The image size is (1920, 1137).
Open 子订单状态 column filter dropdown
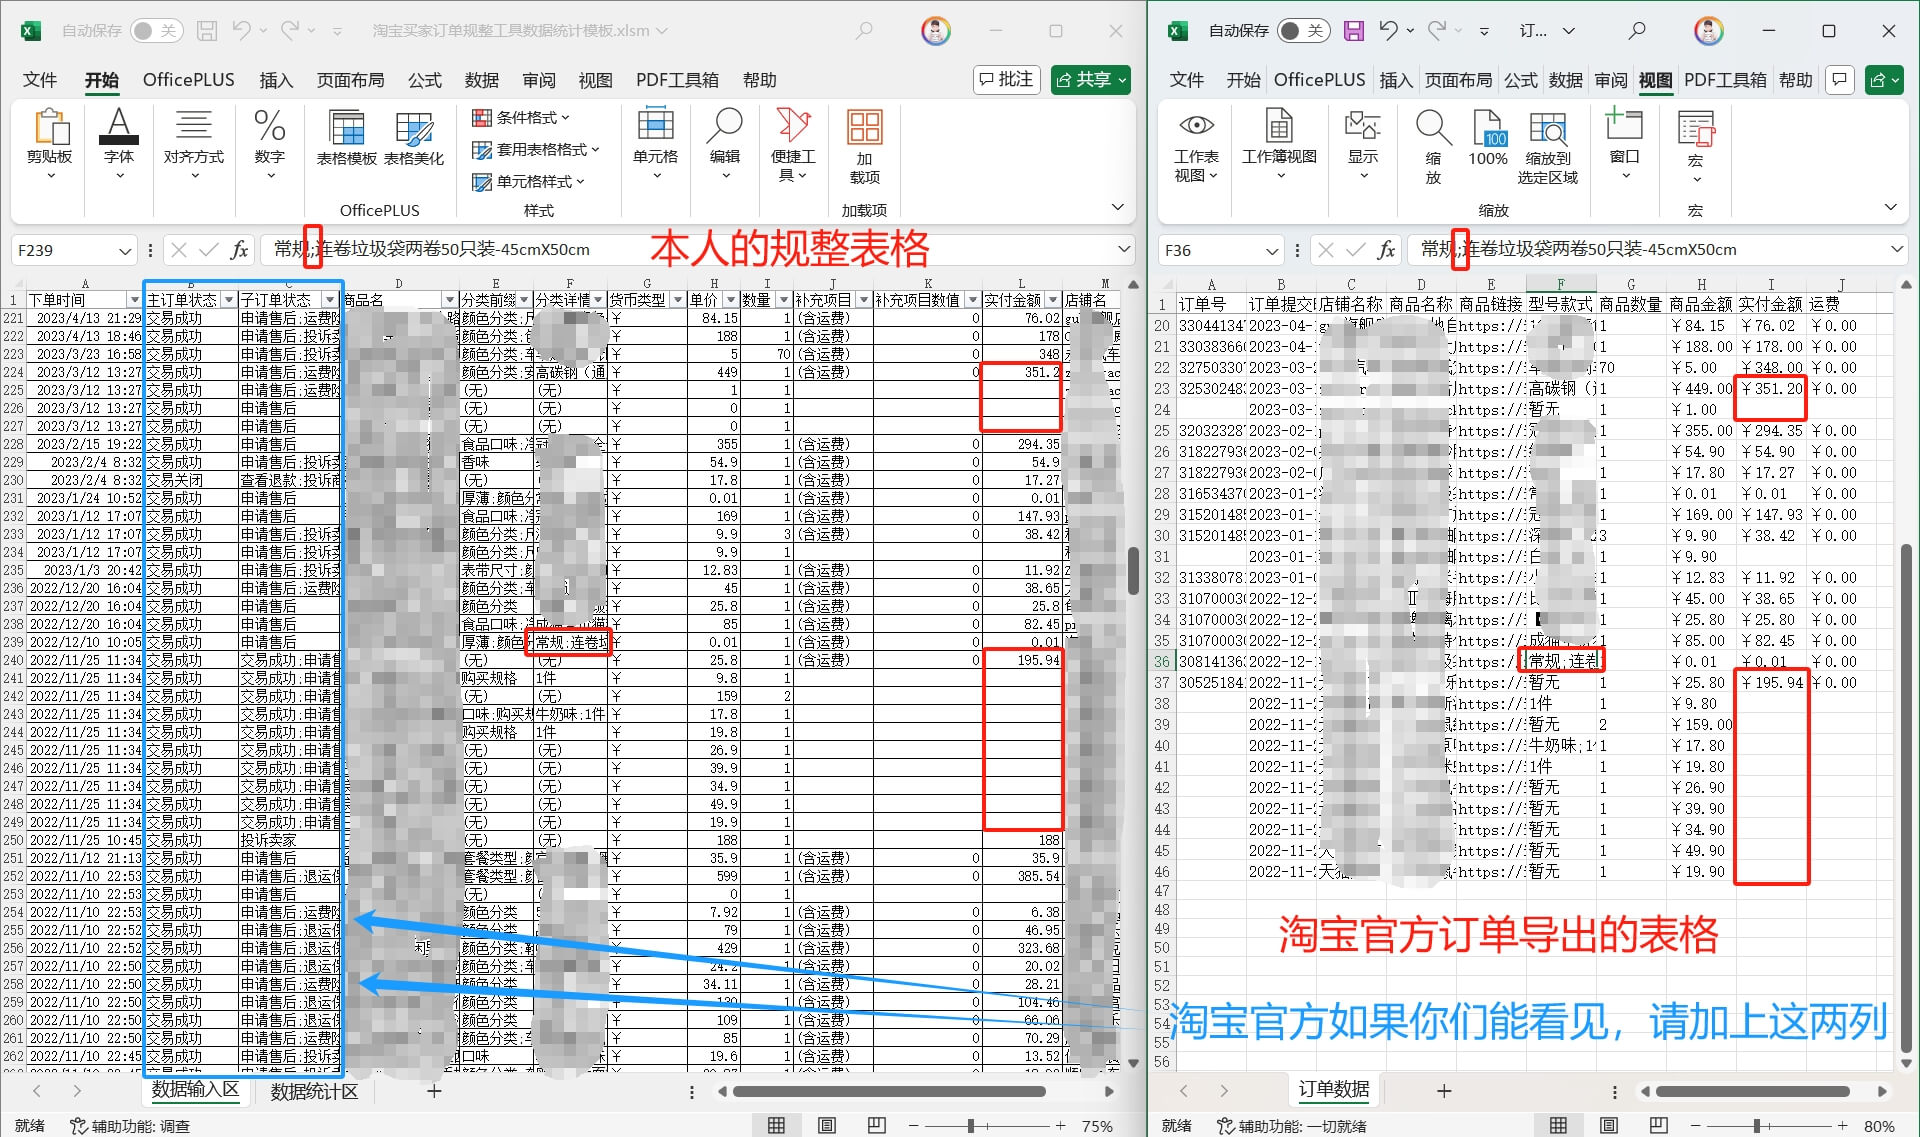(x=330, y=300)
